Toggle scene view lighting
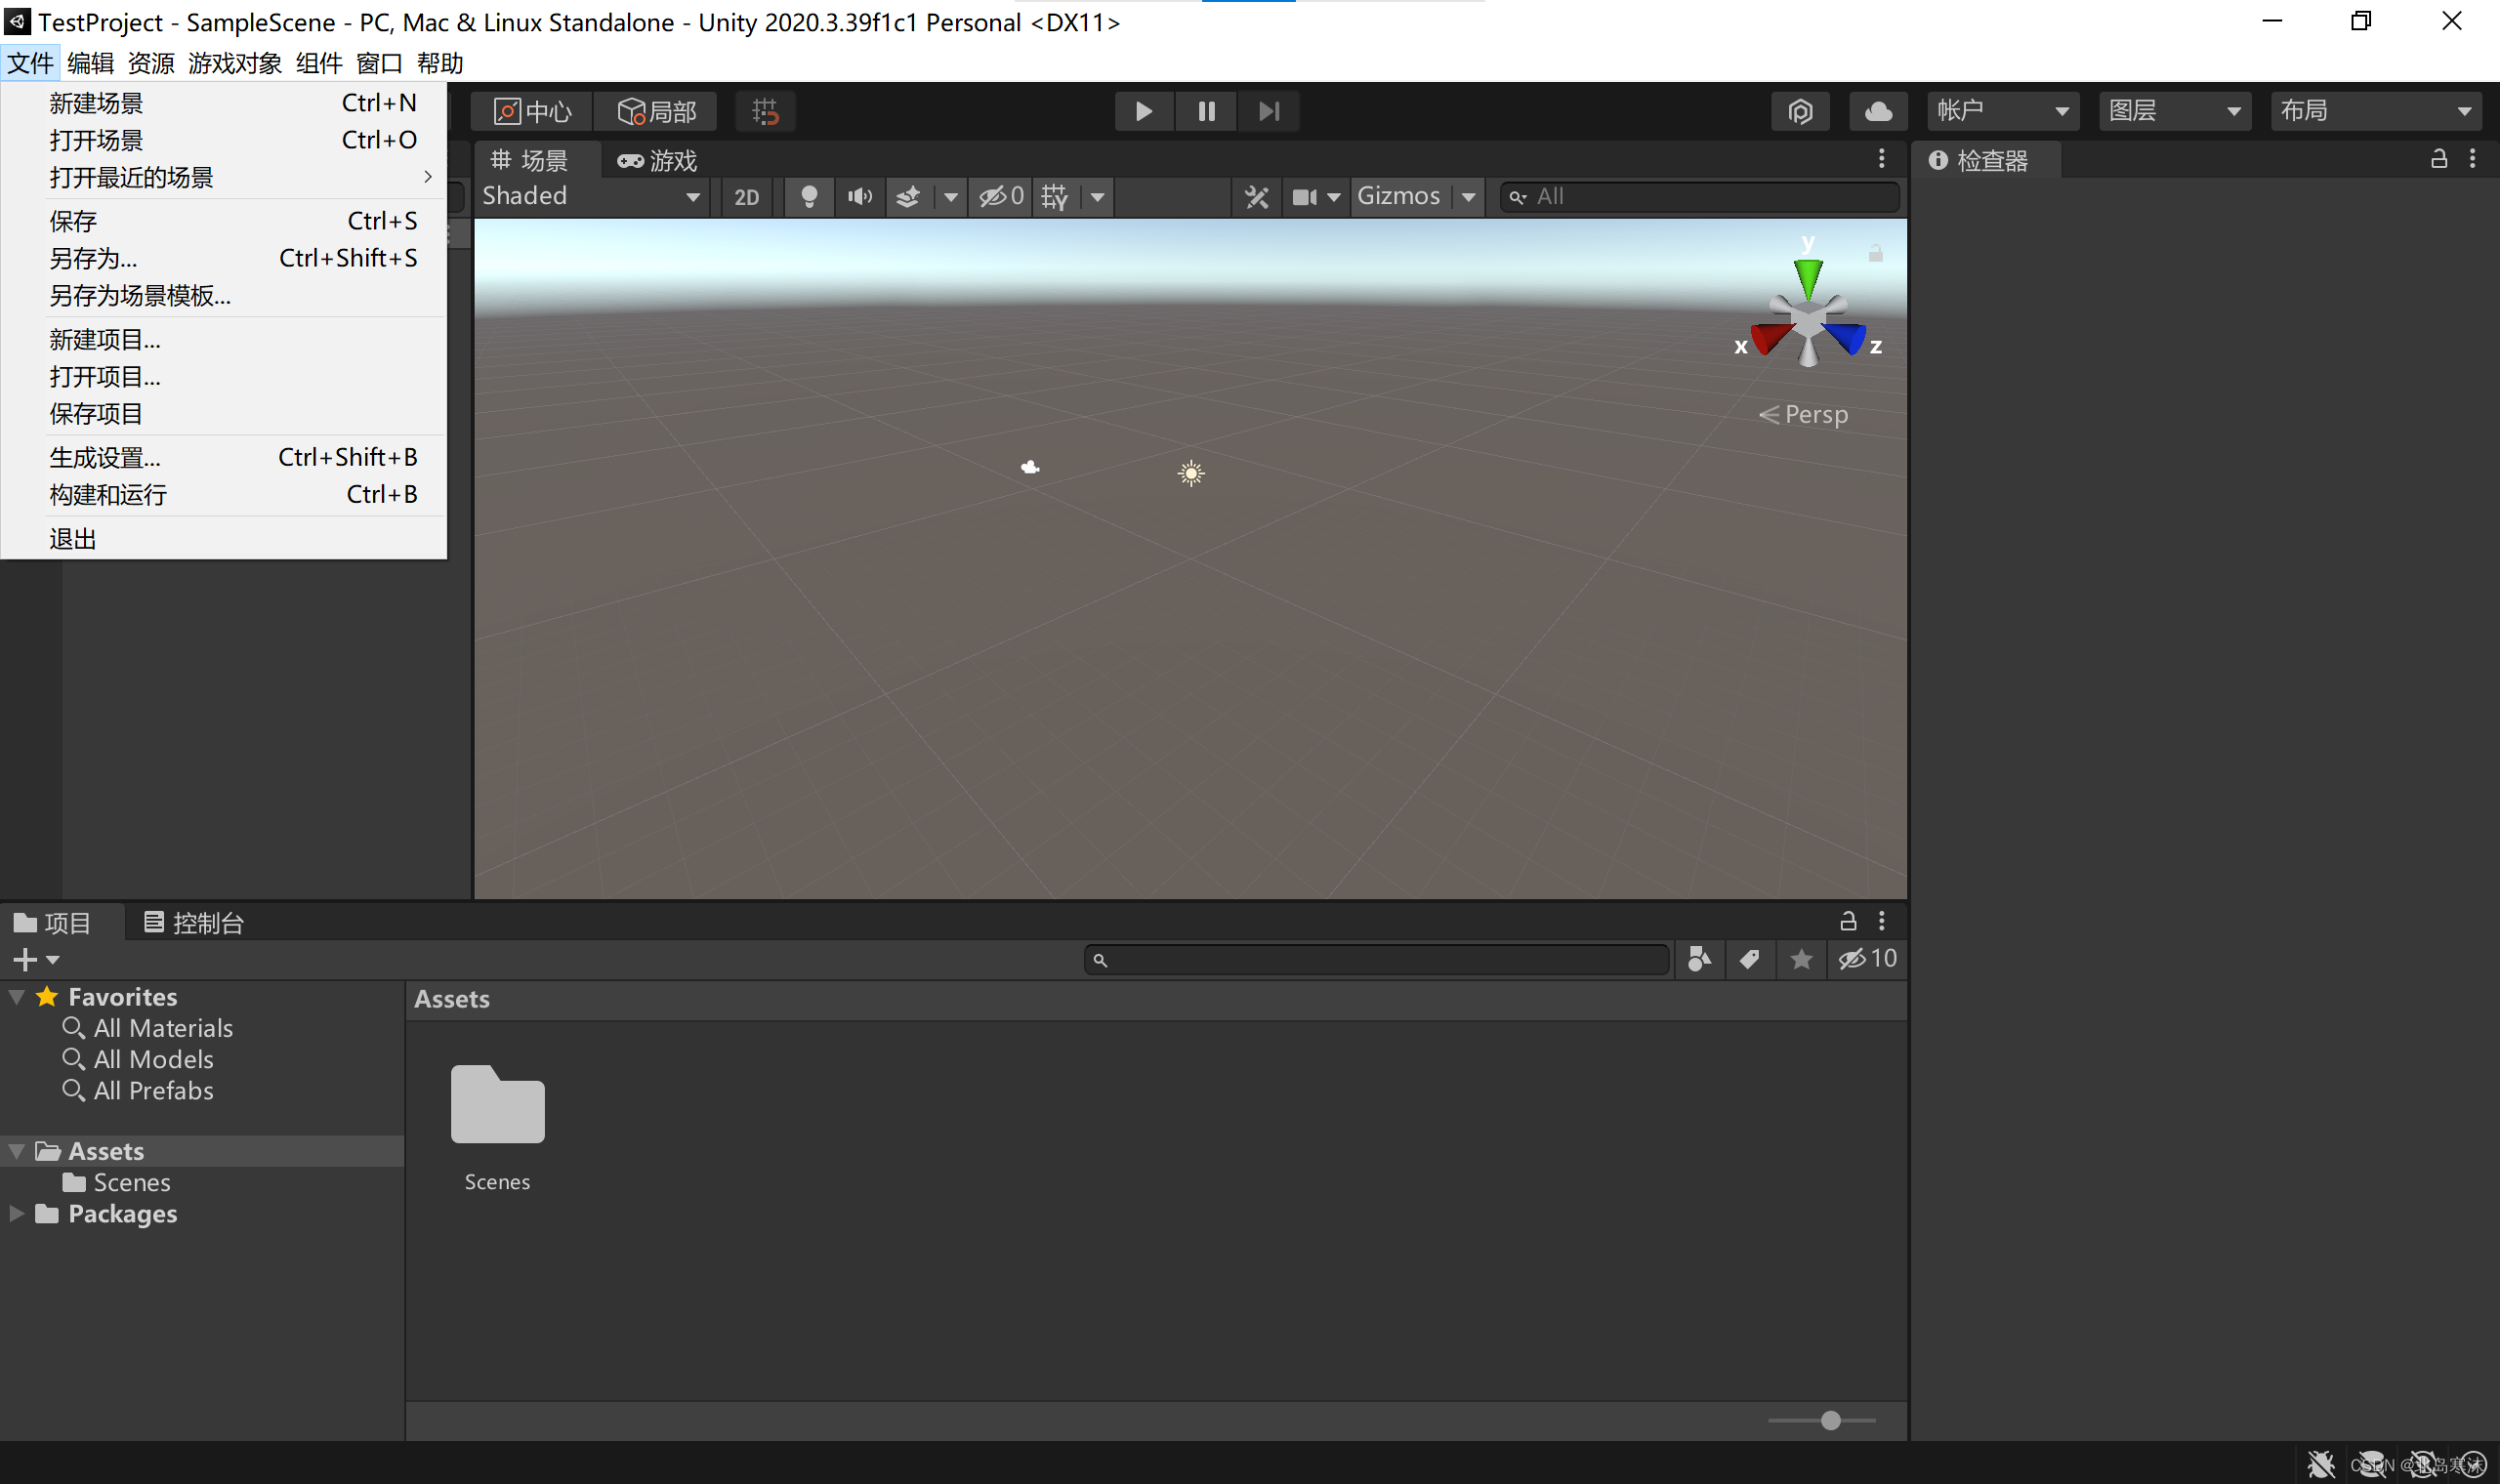This screenshot has width=2500, height=1484. coord(809,196)
